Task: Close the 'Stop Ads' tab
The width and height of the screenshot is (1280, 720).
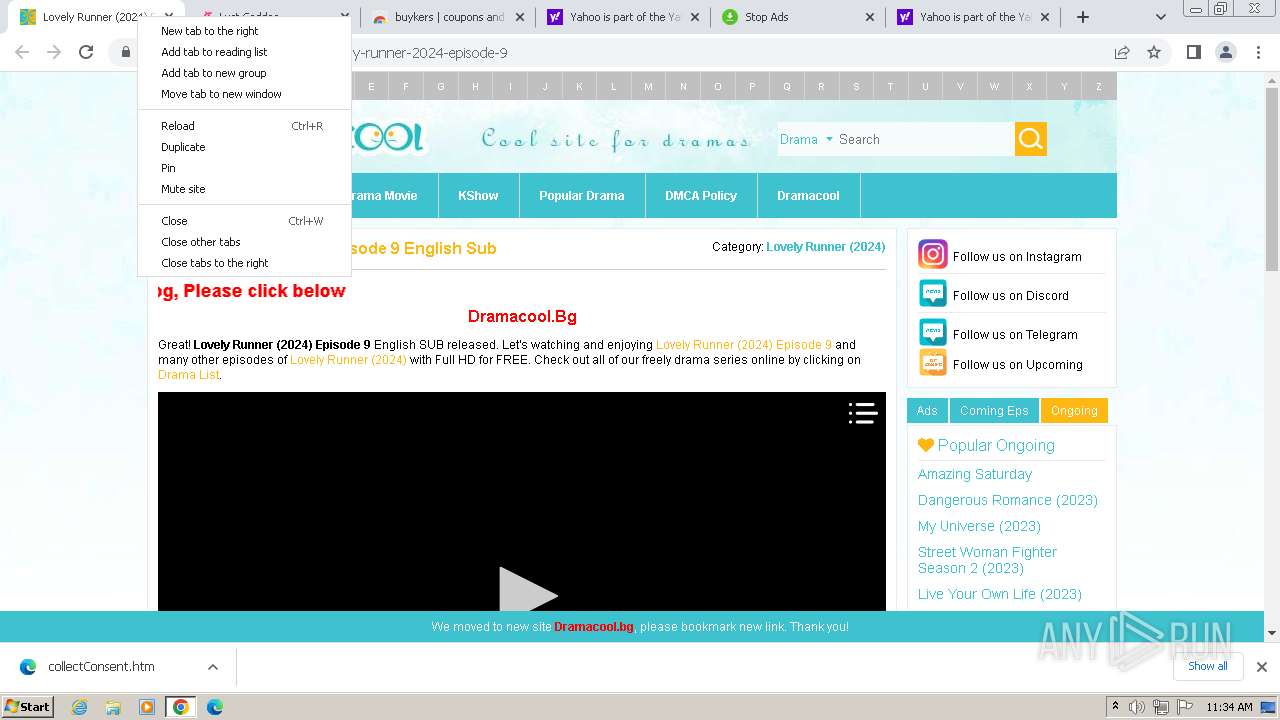Action: coord(869,17)
